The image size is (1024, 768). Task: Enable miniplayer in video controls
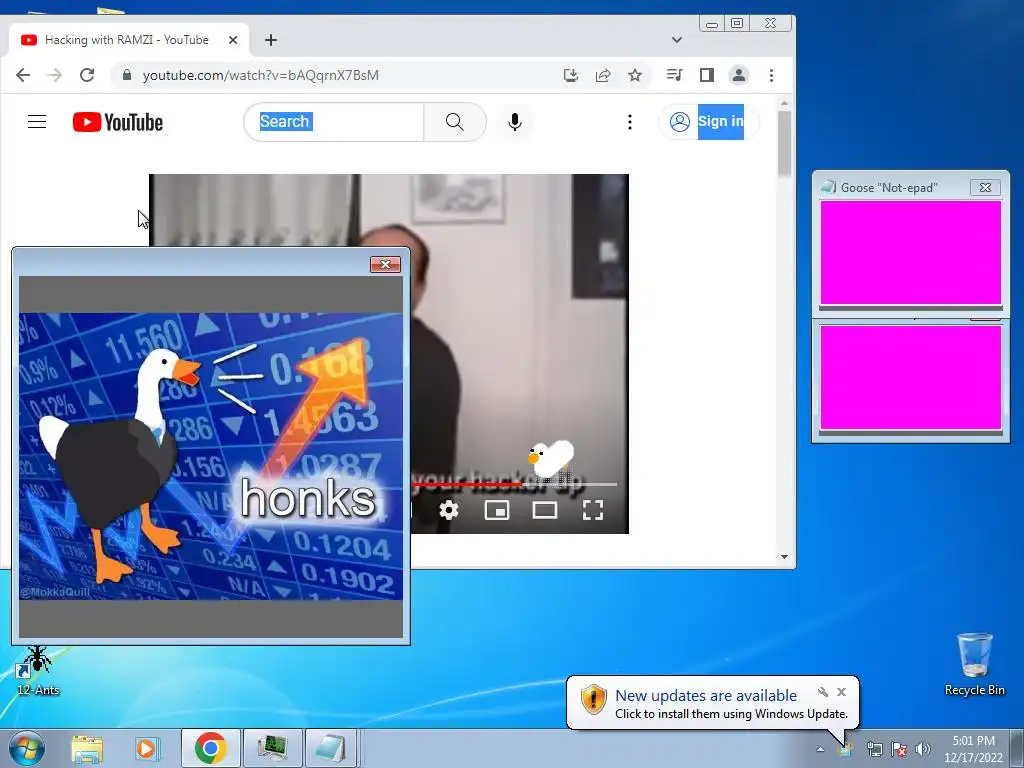tap(497, 510)
